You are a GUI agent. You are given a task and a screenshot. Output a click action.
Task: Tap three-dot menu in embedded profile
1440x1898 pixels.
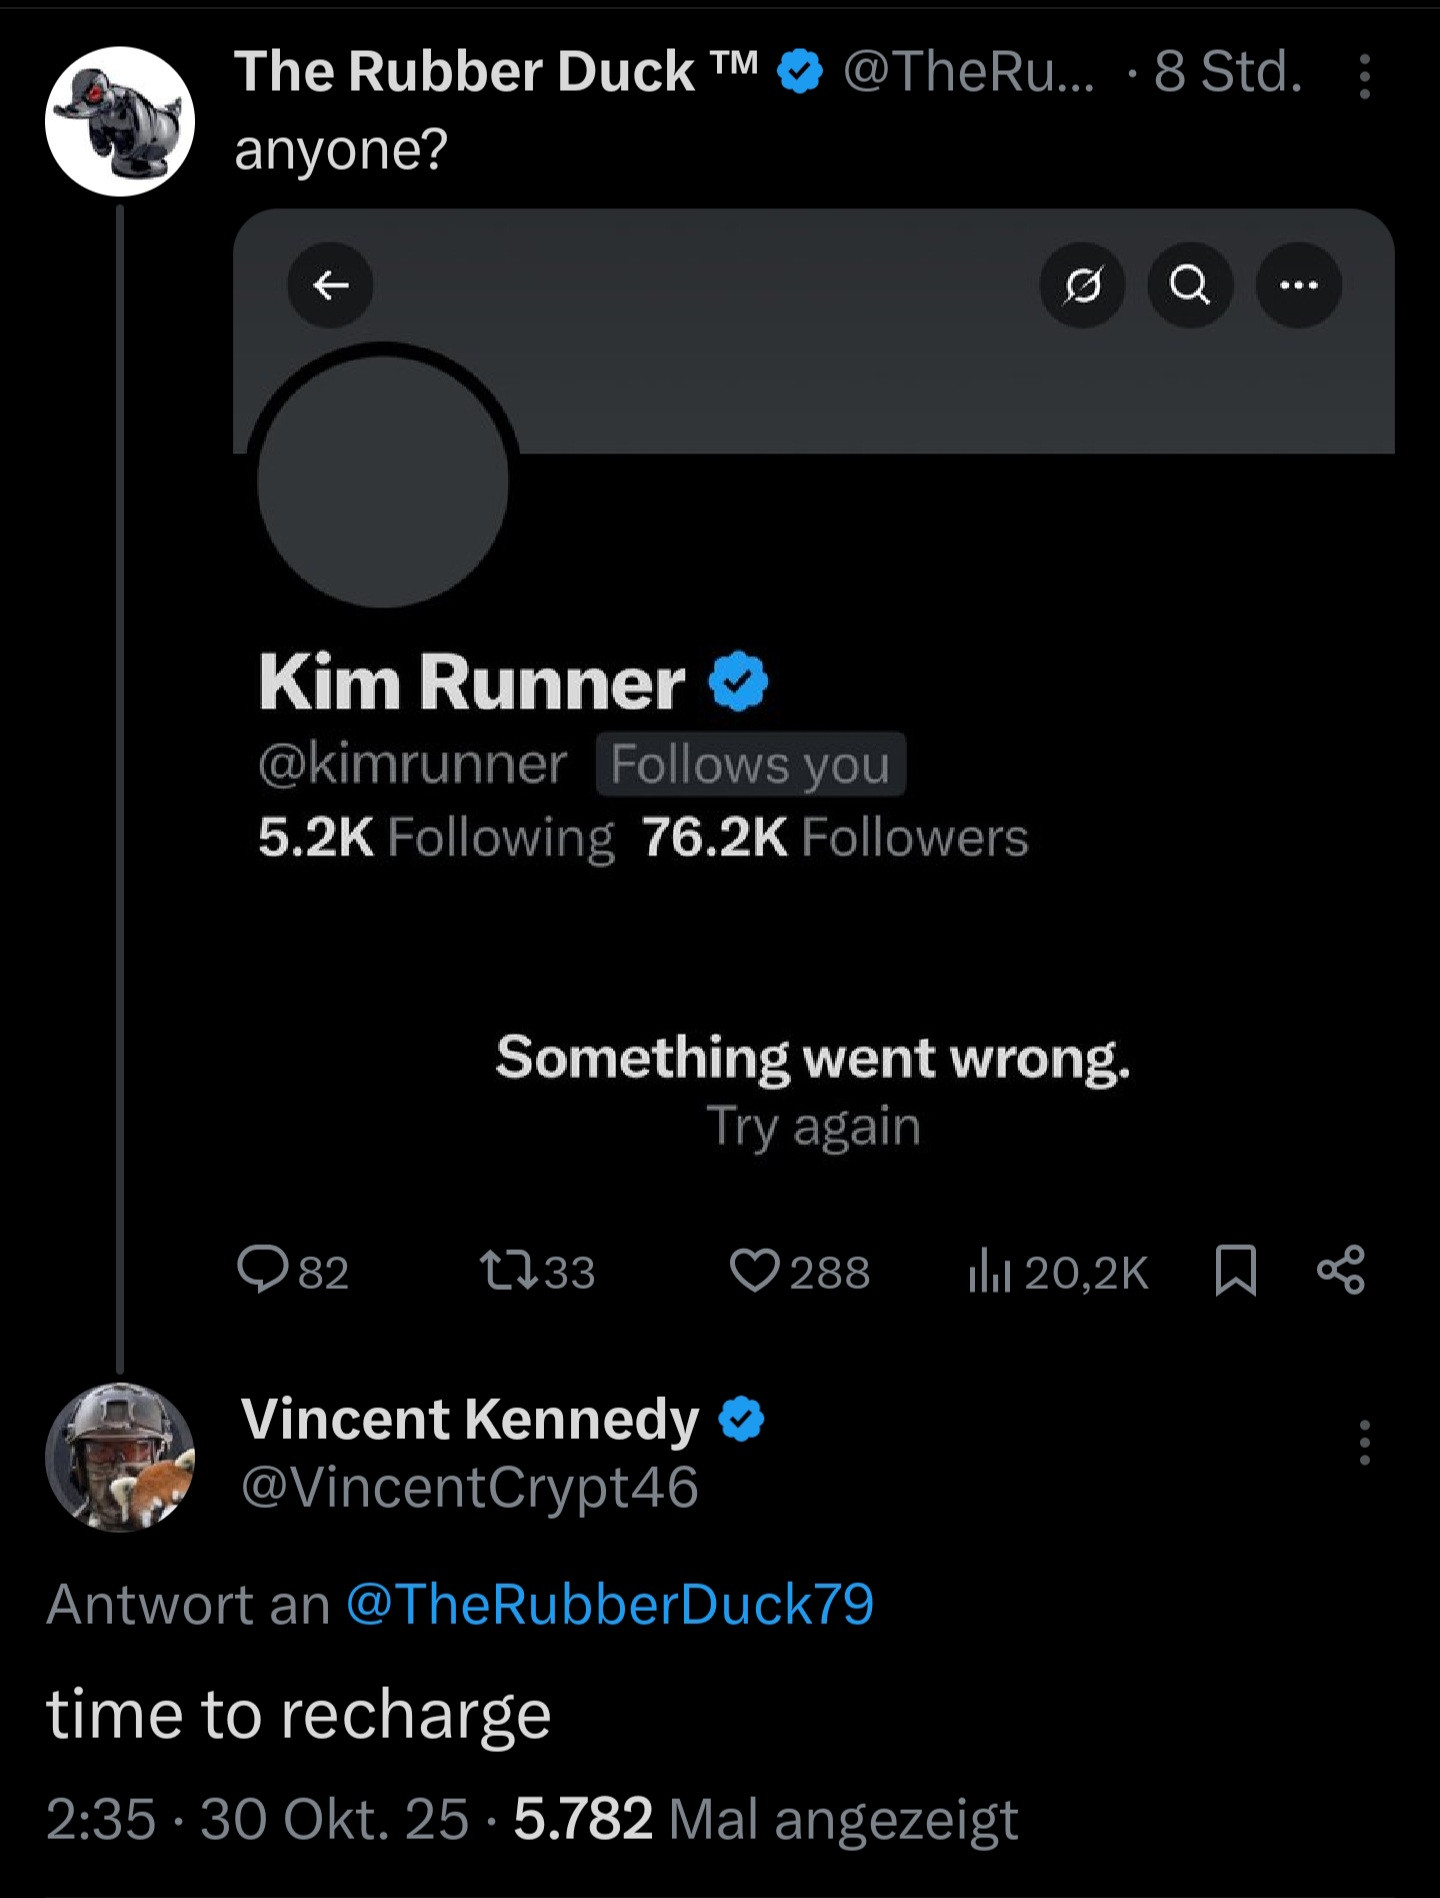click(x=1298, y=286)
